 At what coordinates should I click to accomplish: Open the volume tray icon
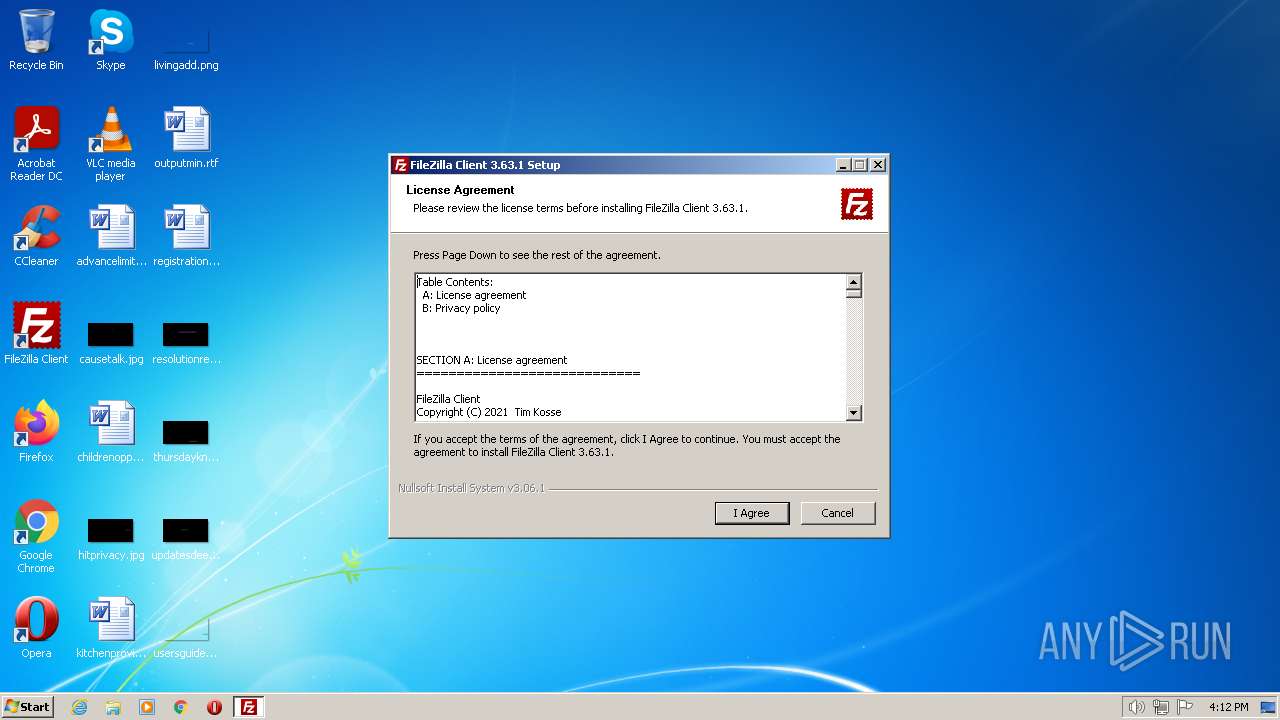click(1136, 707)
